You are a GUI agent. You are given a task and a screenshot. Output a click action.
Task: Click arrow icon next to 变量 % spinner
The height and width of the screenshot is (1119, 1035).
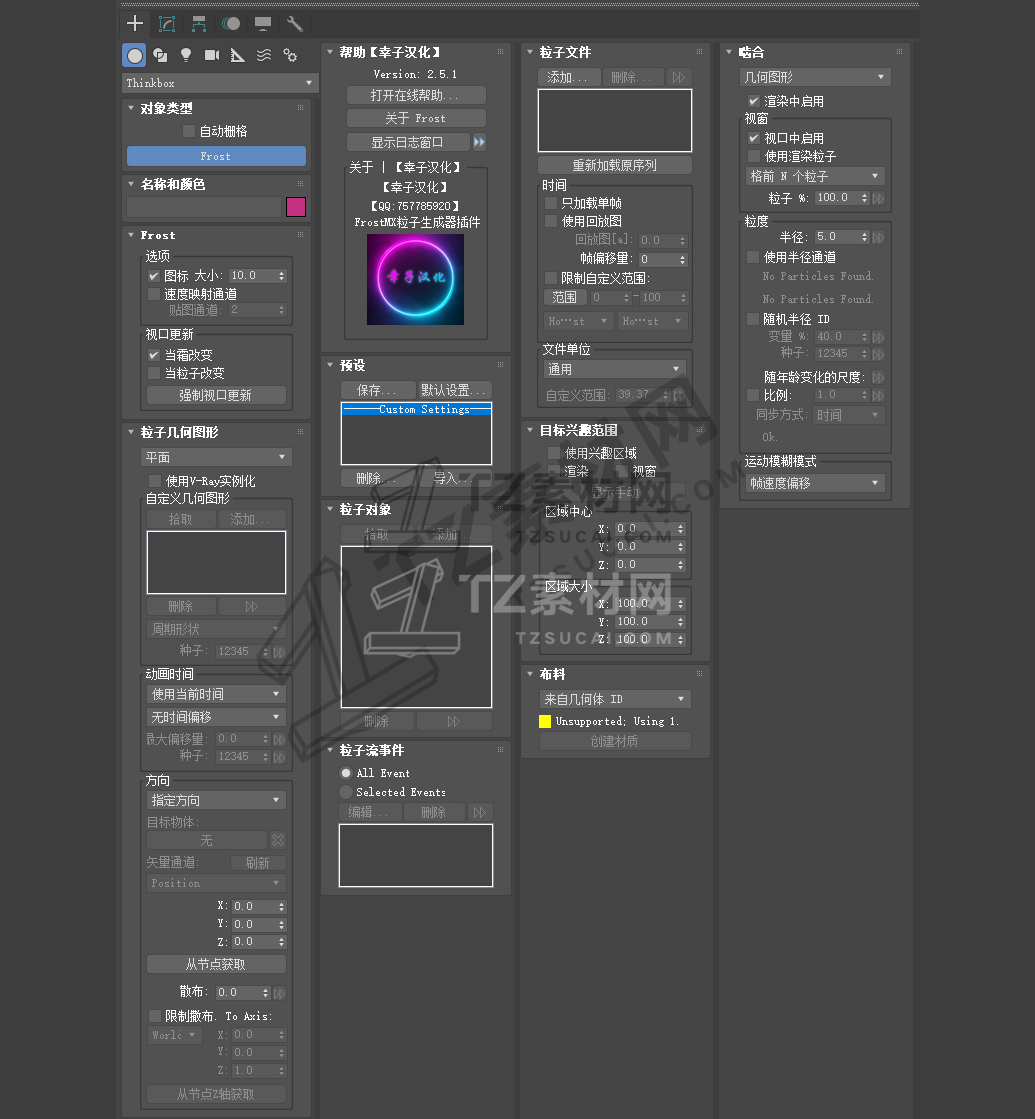pos(879,337)
